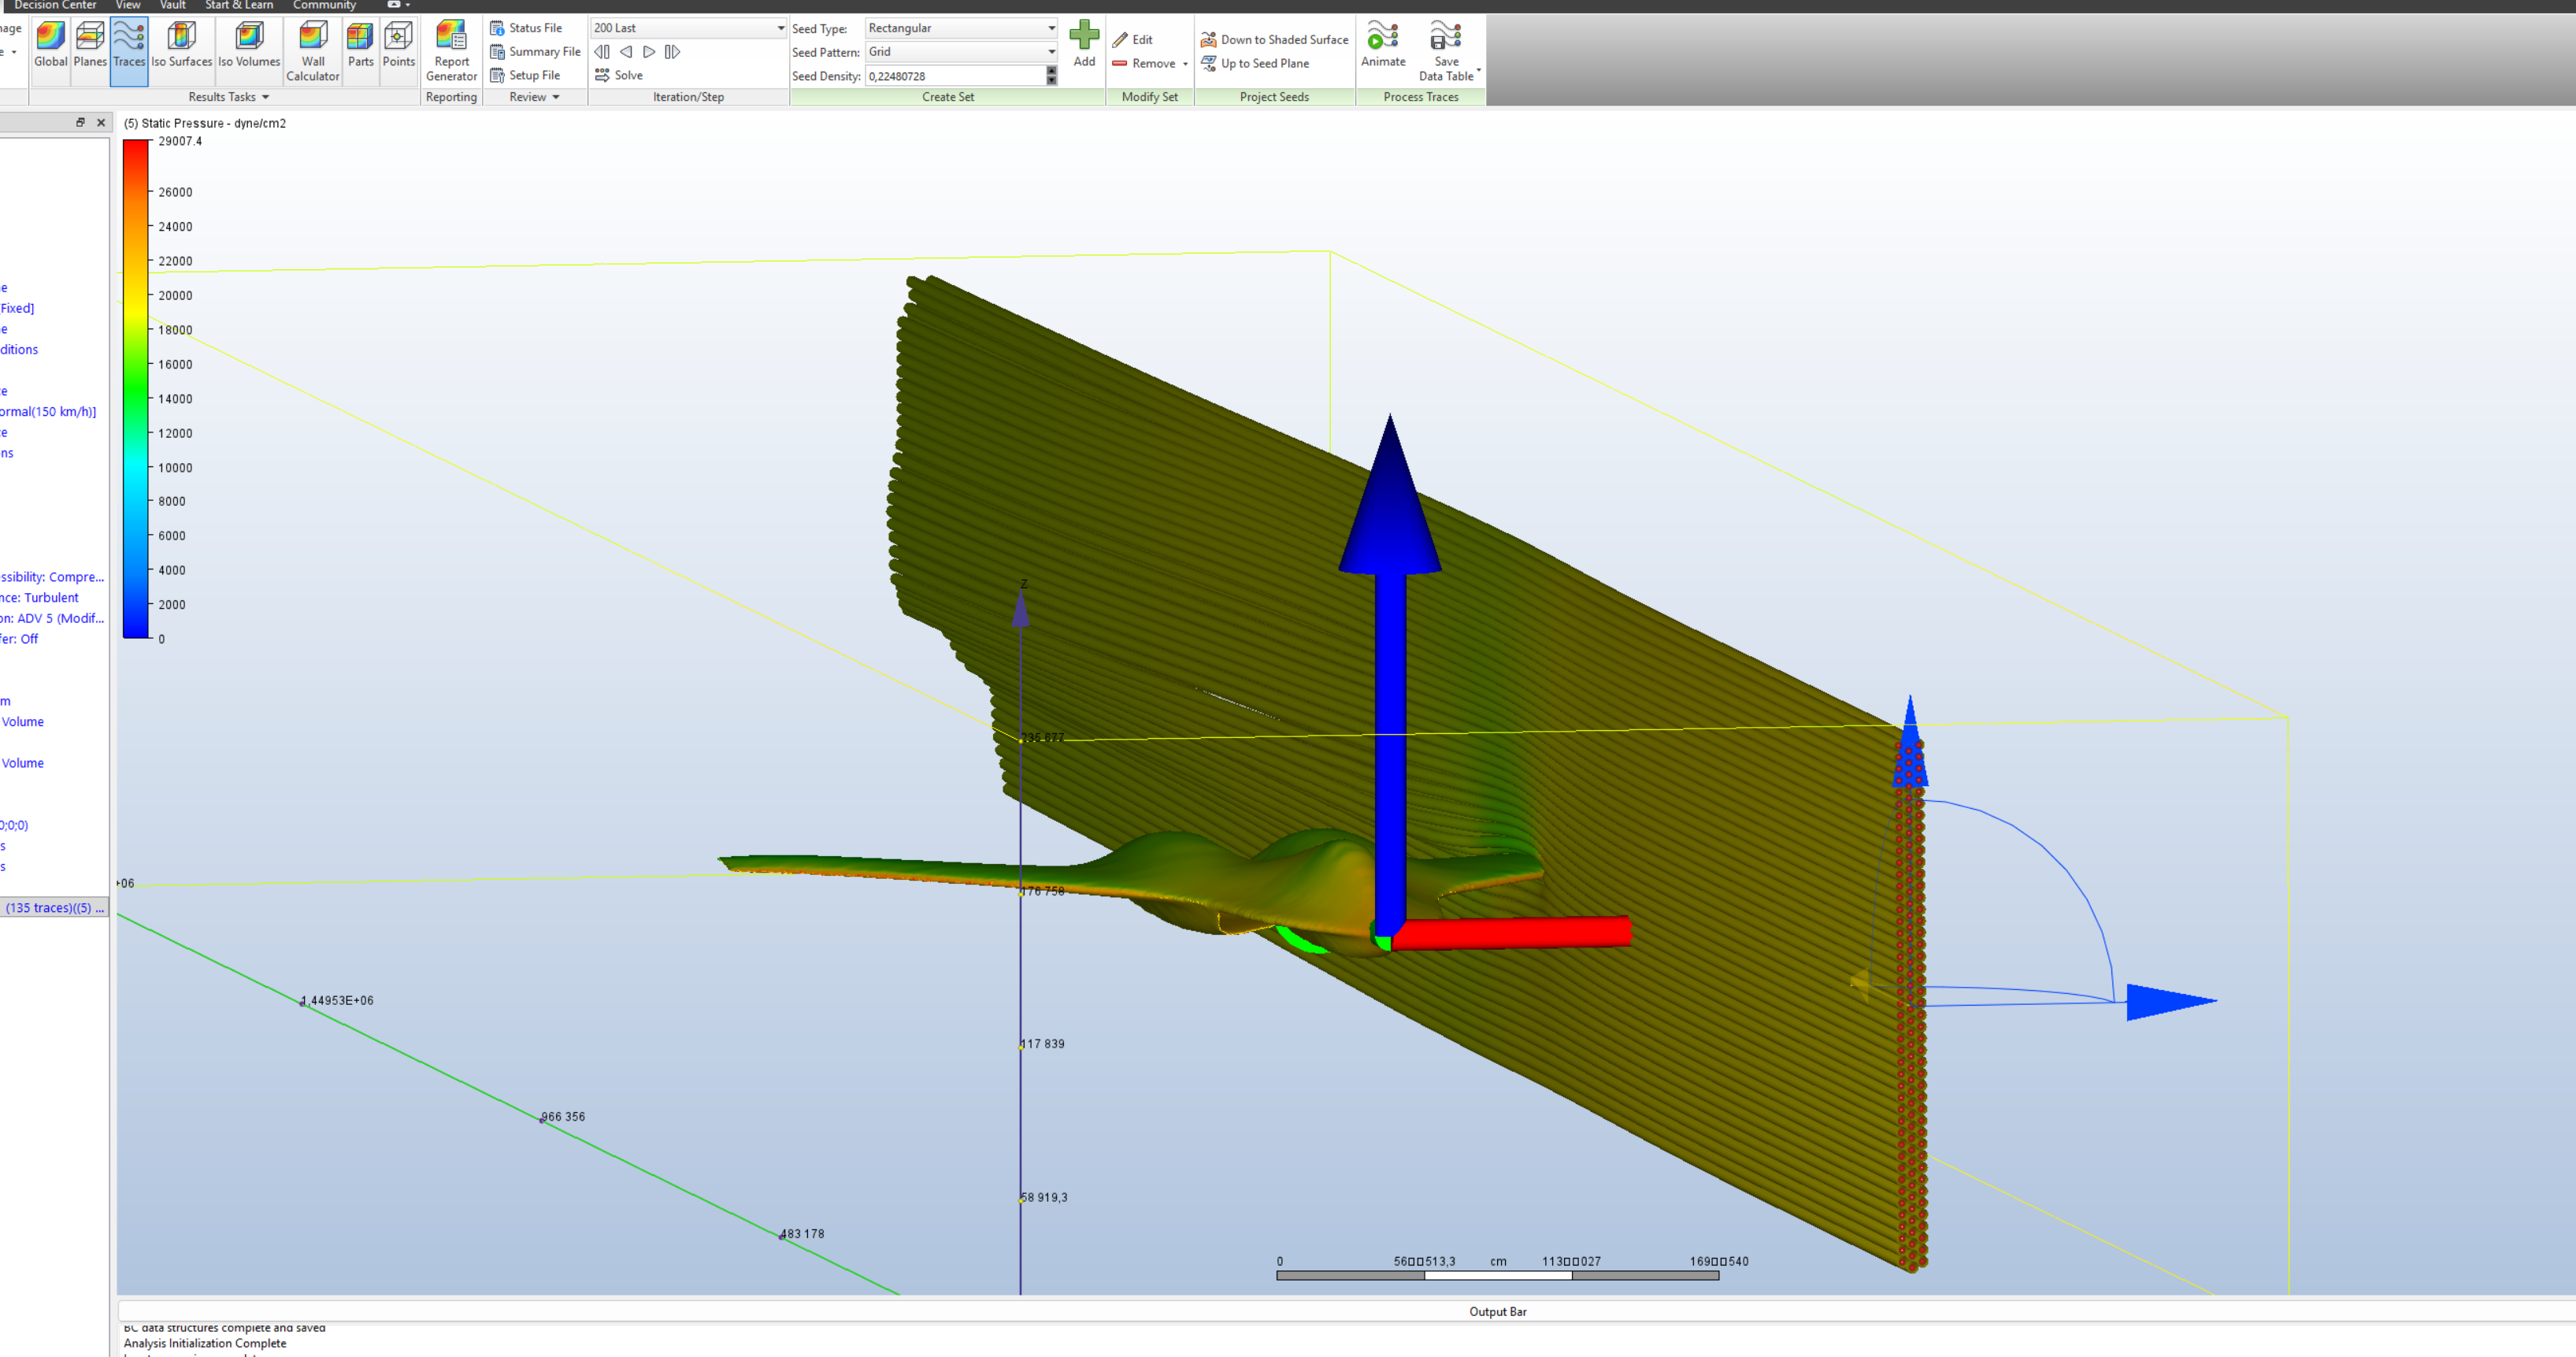Open the Report Generator
The width and height of the screenshot is (2576, 1357).
(451, 51)
